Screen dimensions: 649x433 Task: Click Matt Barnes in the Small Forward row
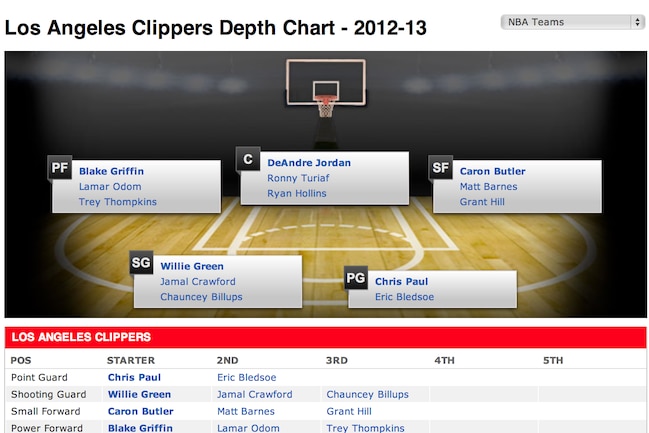click(246, 411)
